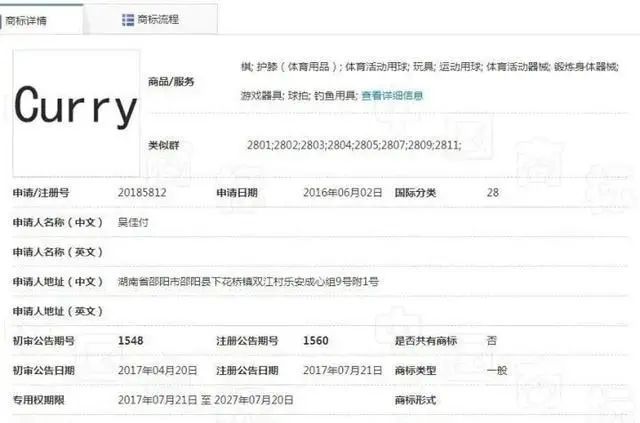The height and width of the screenshot is (423, 640).
Task: Click the similar group codes starting with 2801
Action: [x=353, y=145]
